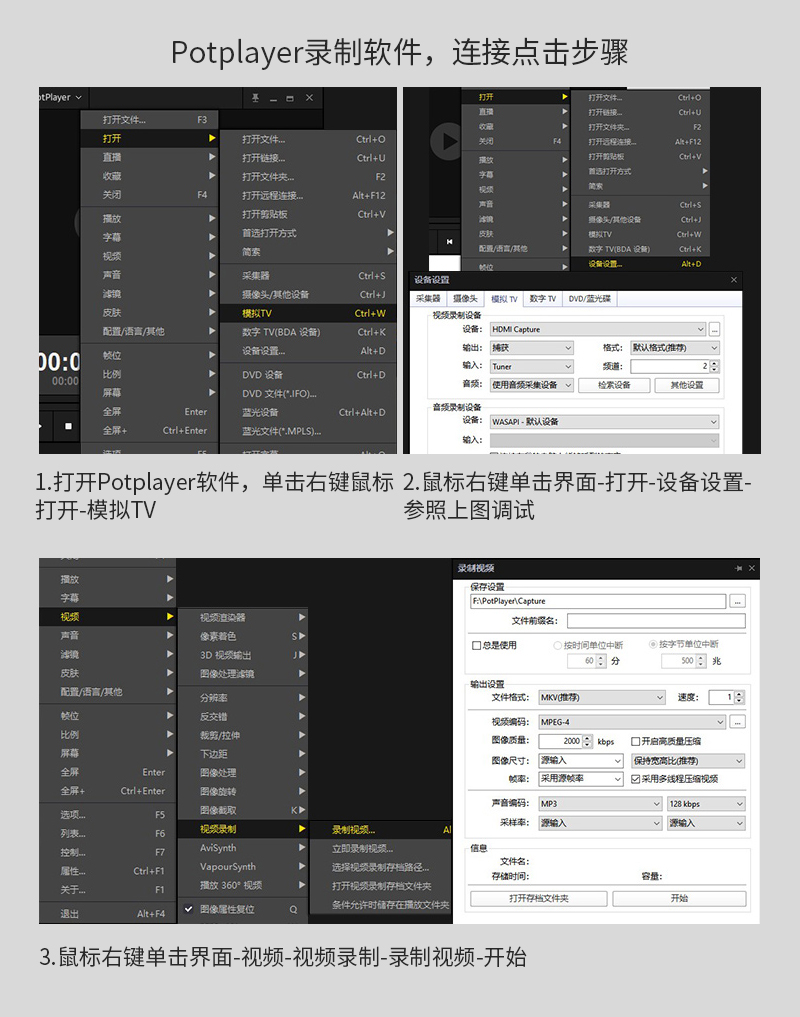The image size is (800, 1017).
Task: Open the 128 kbps bitrate dropdown
Action: 706,804
